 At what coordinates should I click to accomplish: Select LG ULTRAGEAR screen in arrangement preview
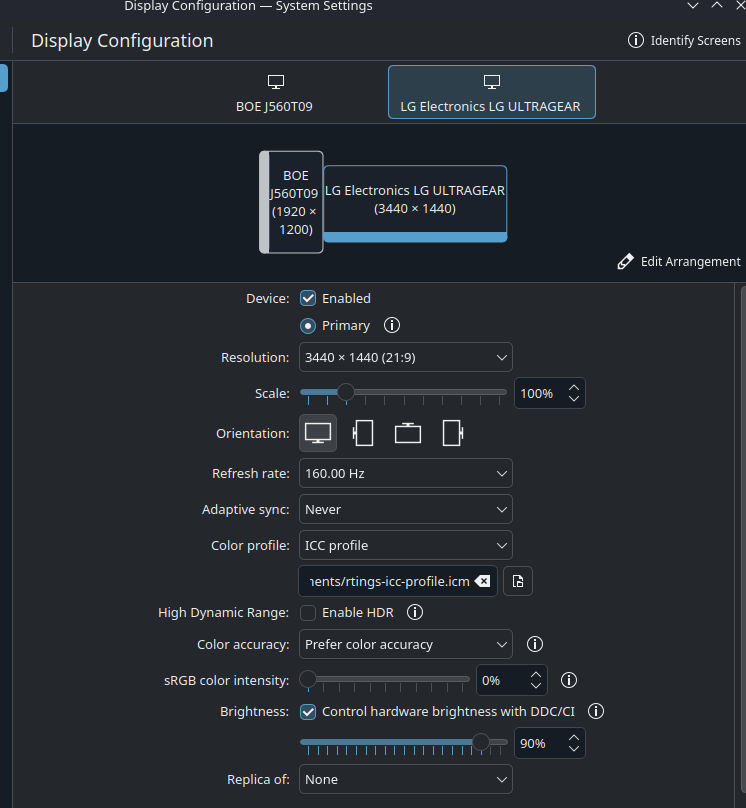415,204
